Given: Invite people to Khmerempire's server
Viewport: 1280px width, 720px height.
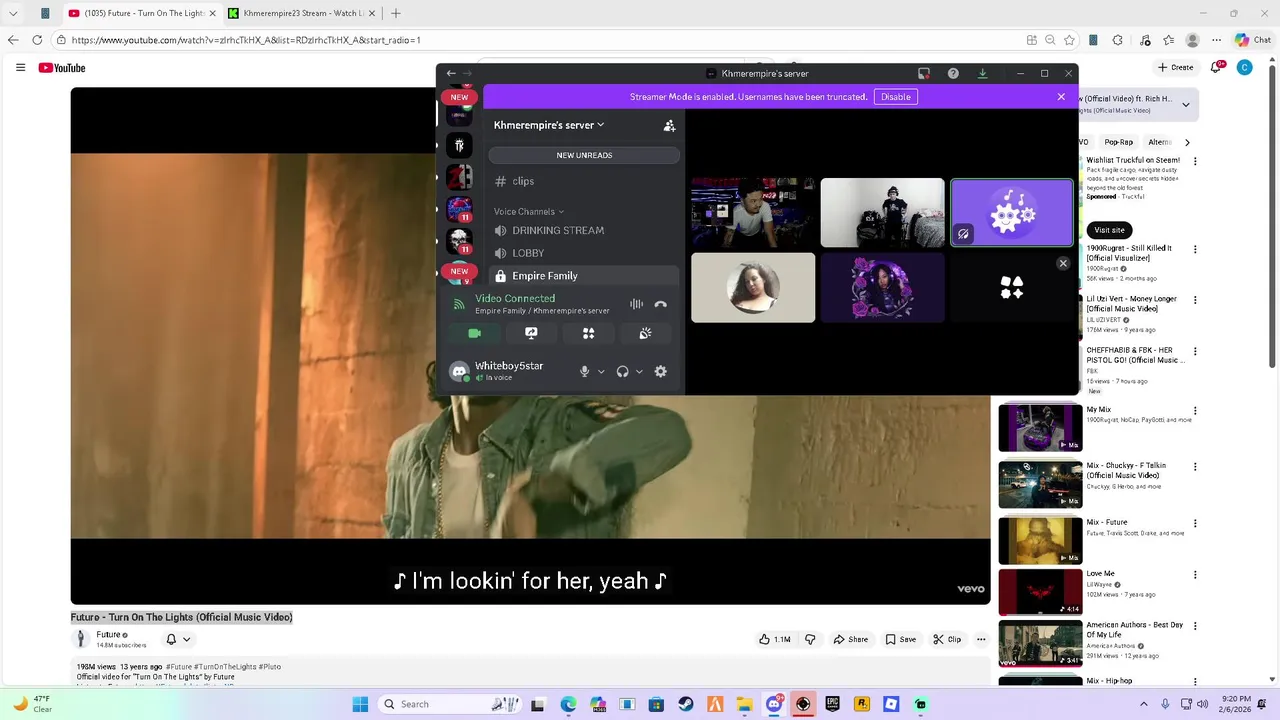Looking at the screenshot, I should (669, 126).
